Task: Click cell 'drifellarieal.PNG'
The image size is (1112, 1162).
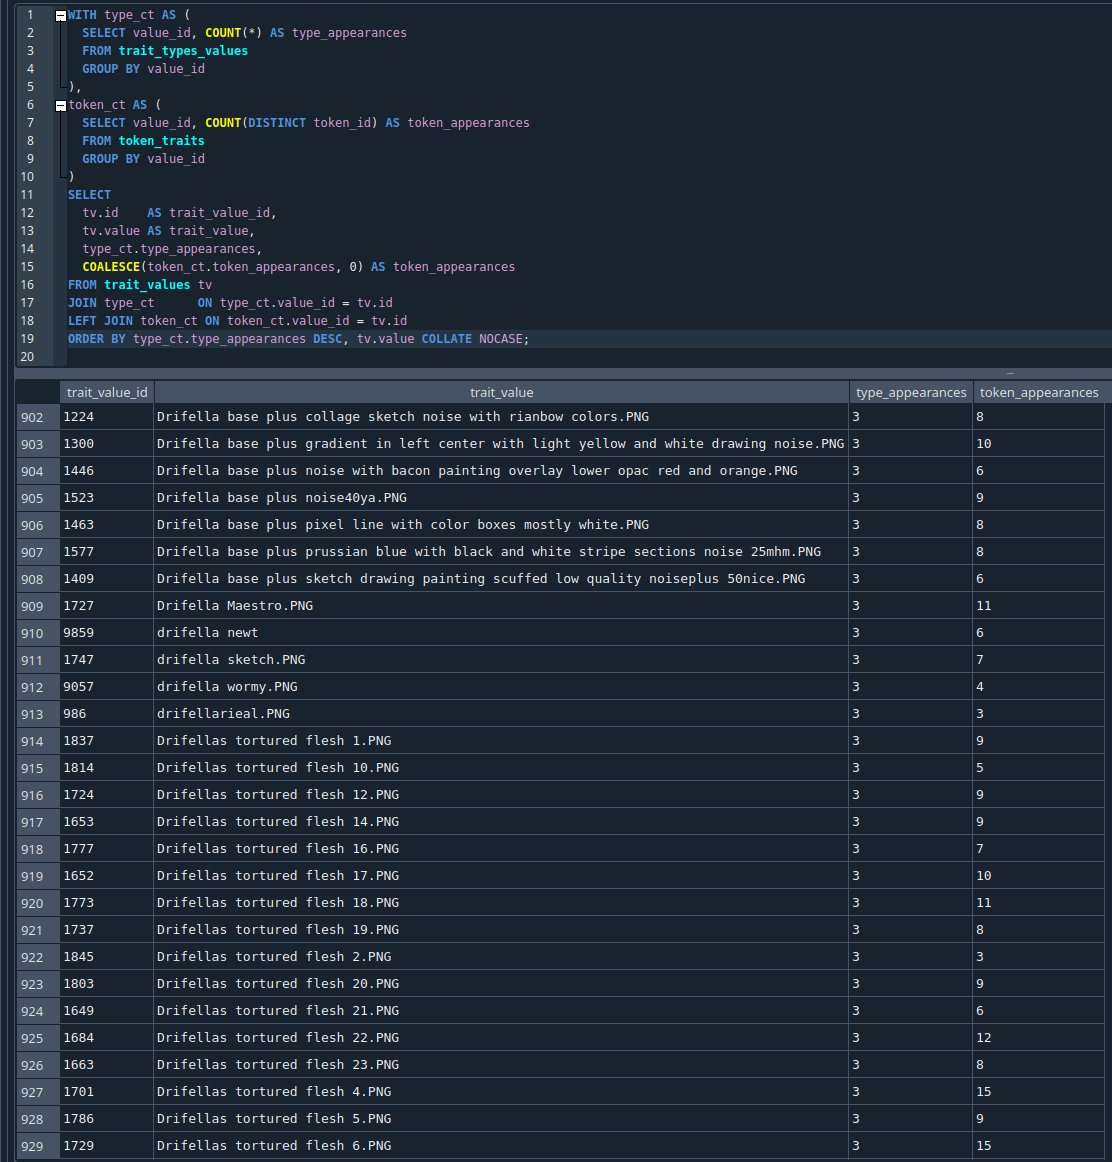Action: (501, 714)
